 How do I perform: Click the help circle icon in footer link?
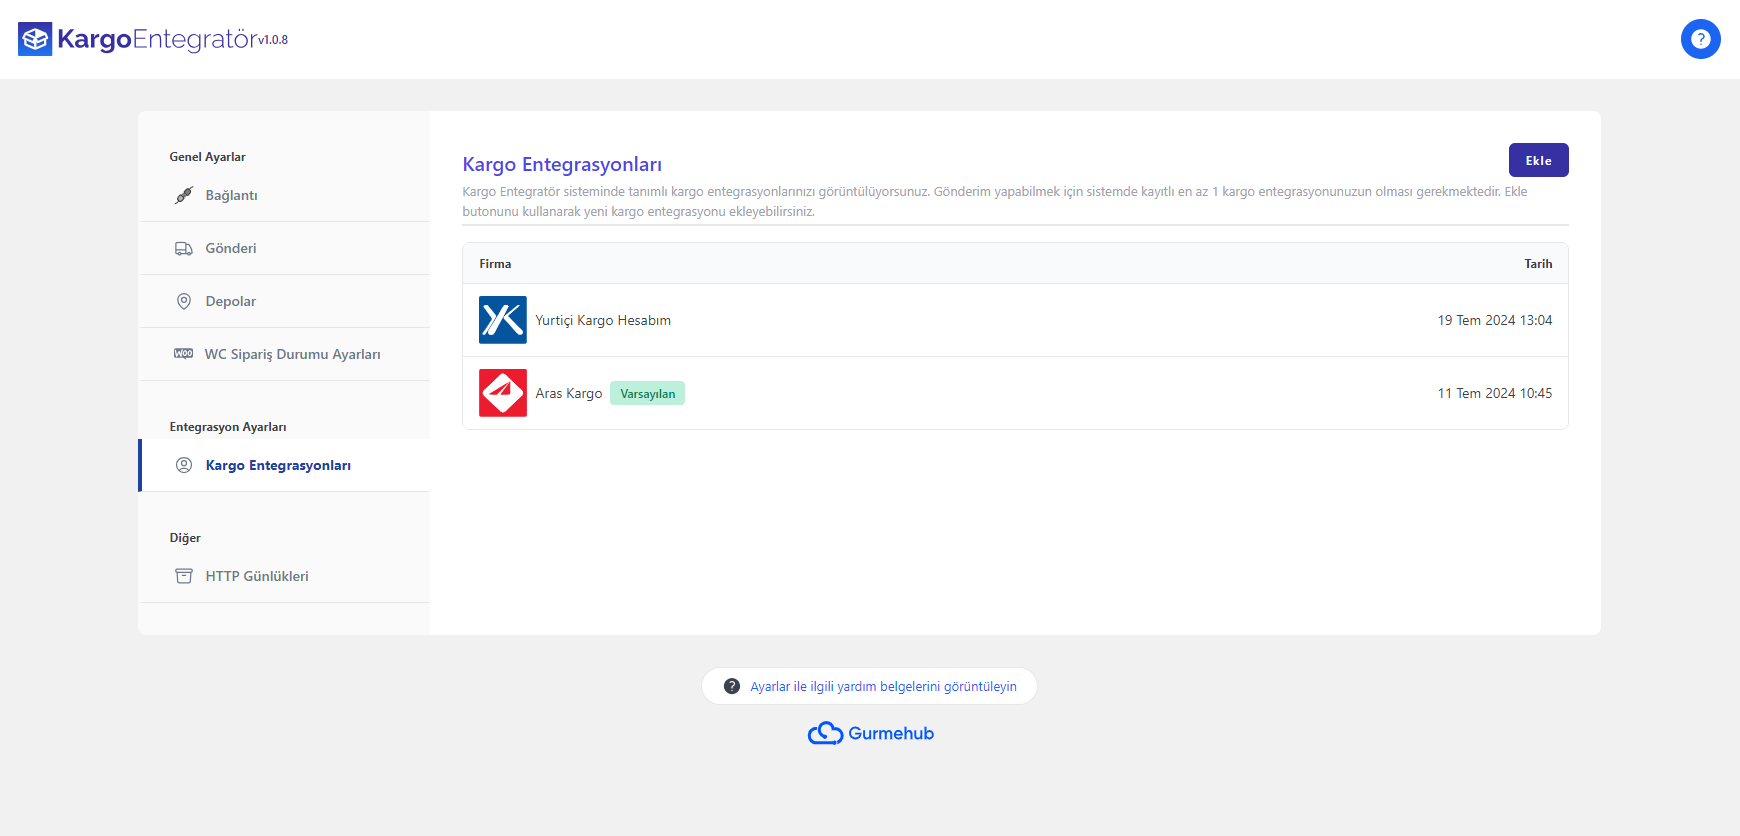point(732,686)
